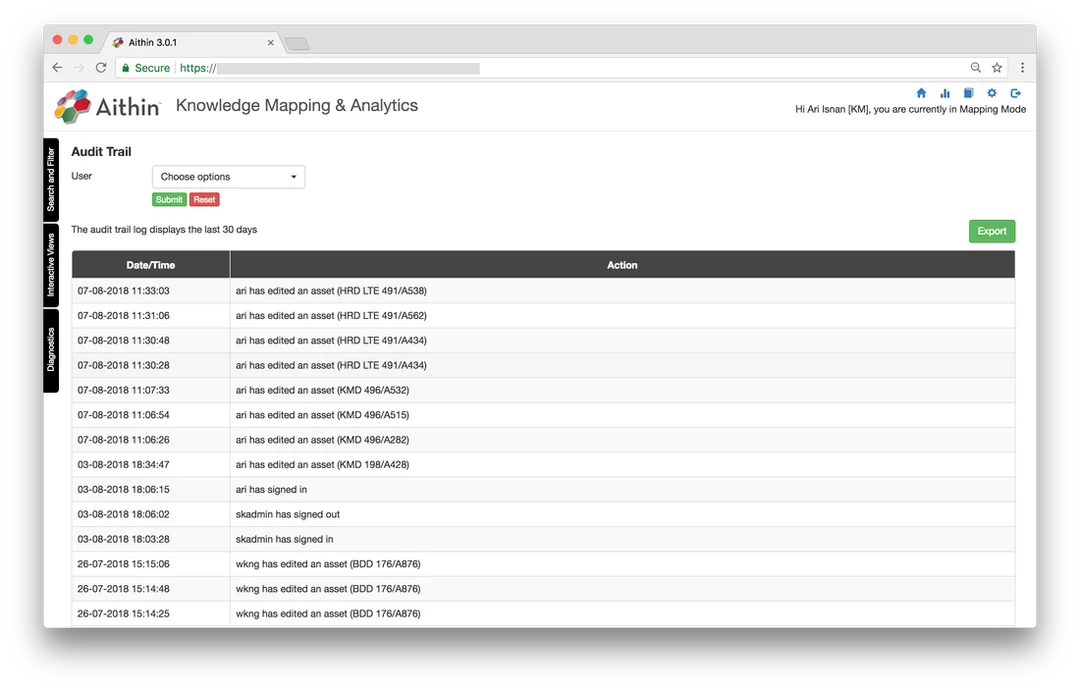Open the home icon in header

(x=921, y=93)
